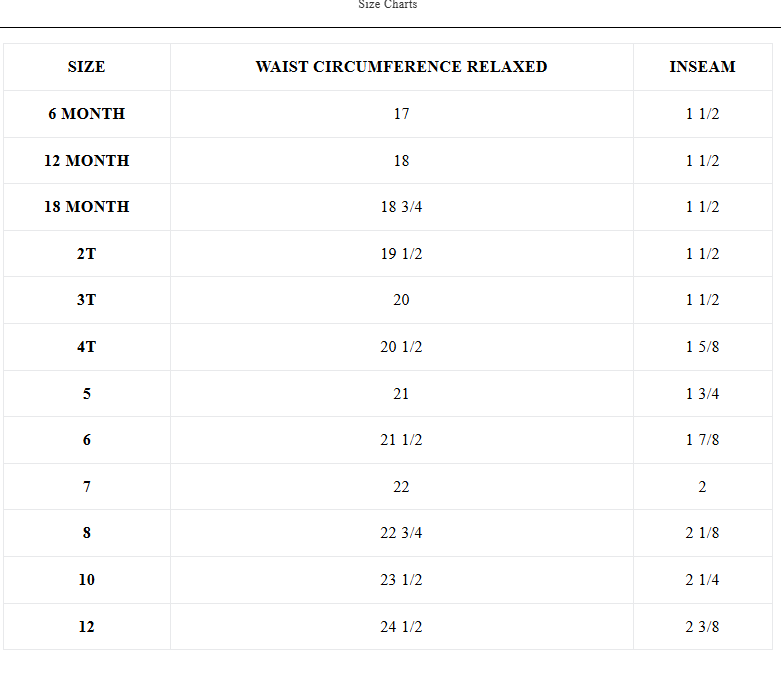Click the waist value 22 3/4
The image size is (781, 674).
tap(401, 533)
